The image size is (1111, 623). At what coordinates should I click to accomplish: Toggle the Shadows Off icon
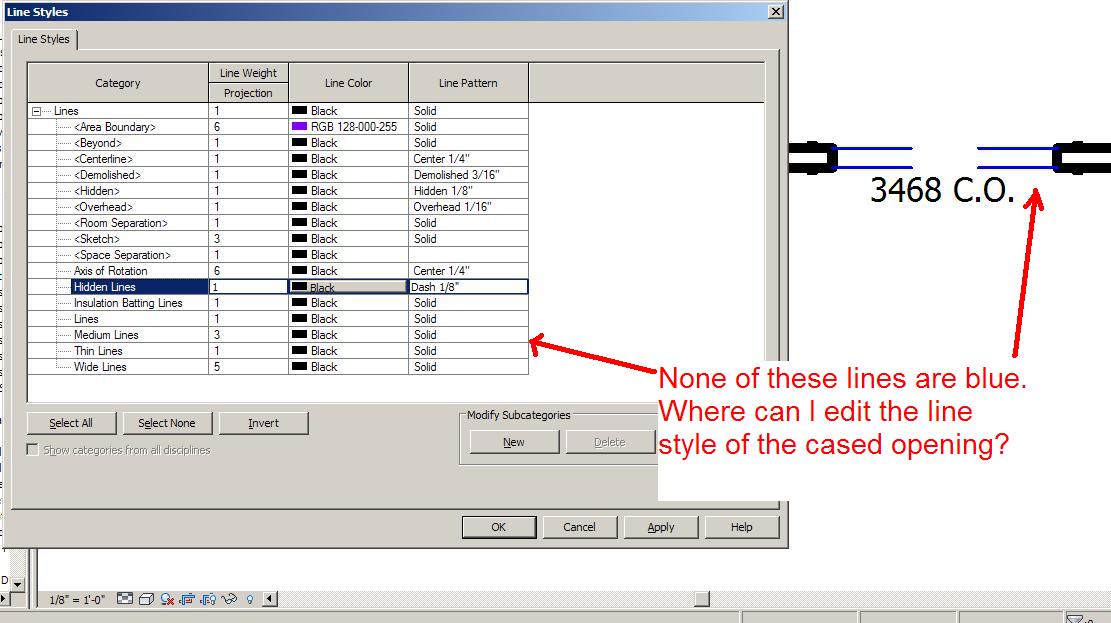pyautogui.click(x=167, y=599)
